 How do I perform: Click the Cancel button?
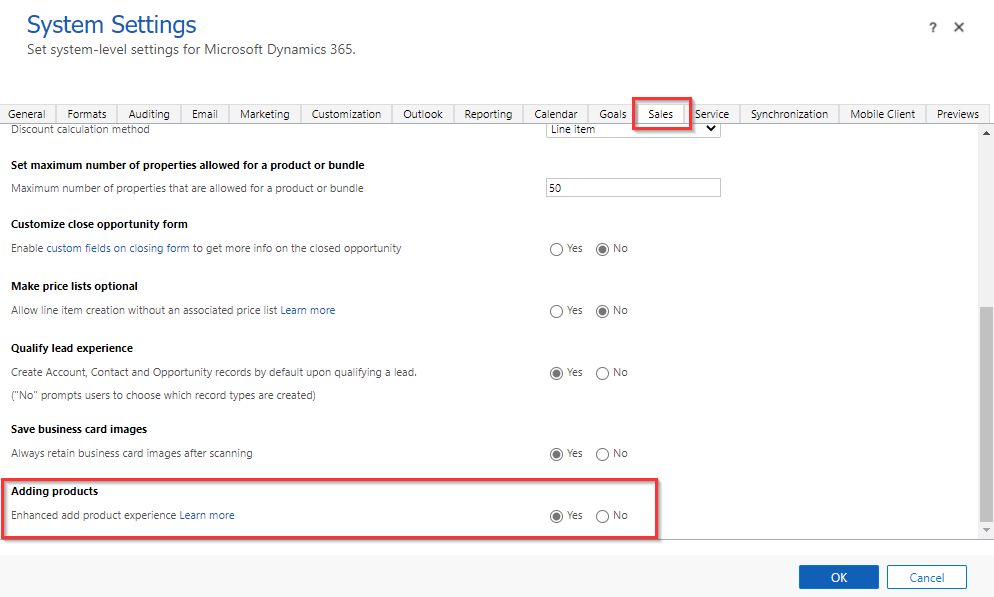(x=927, y=577)
